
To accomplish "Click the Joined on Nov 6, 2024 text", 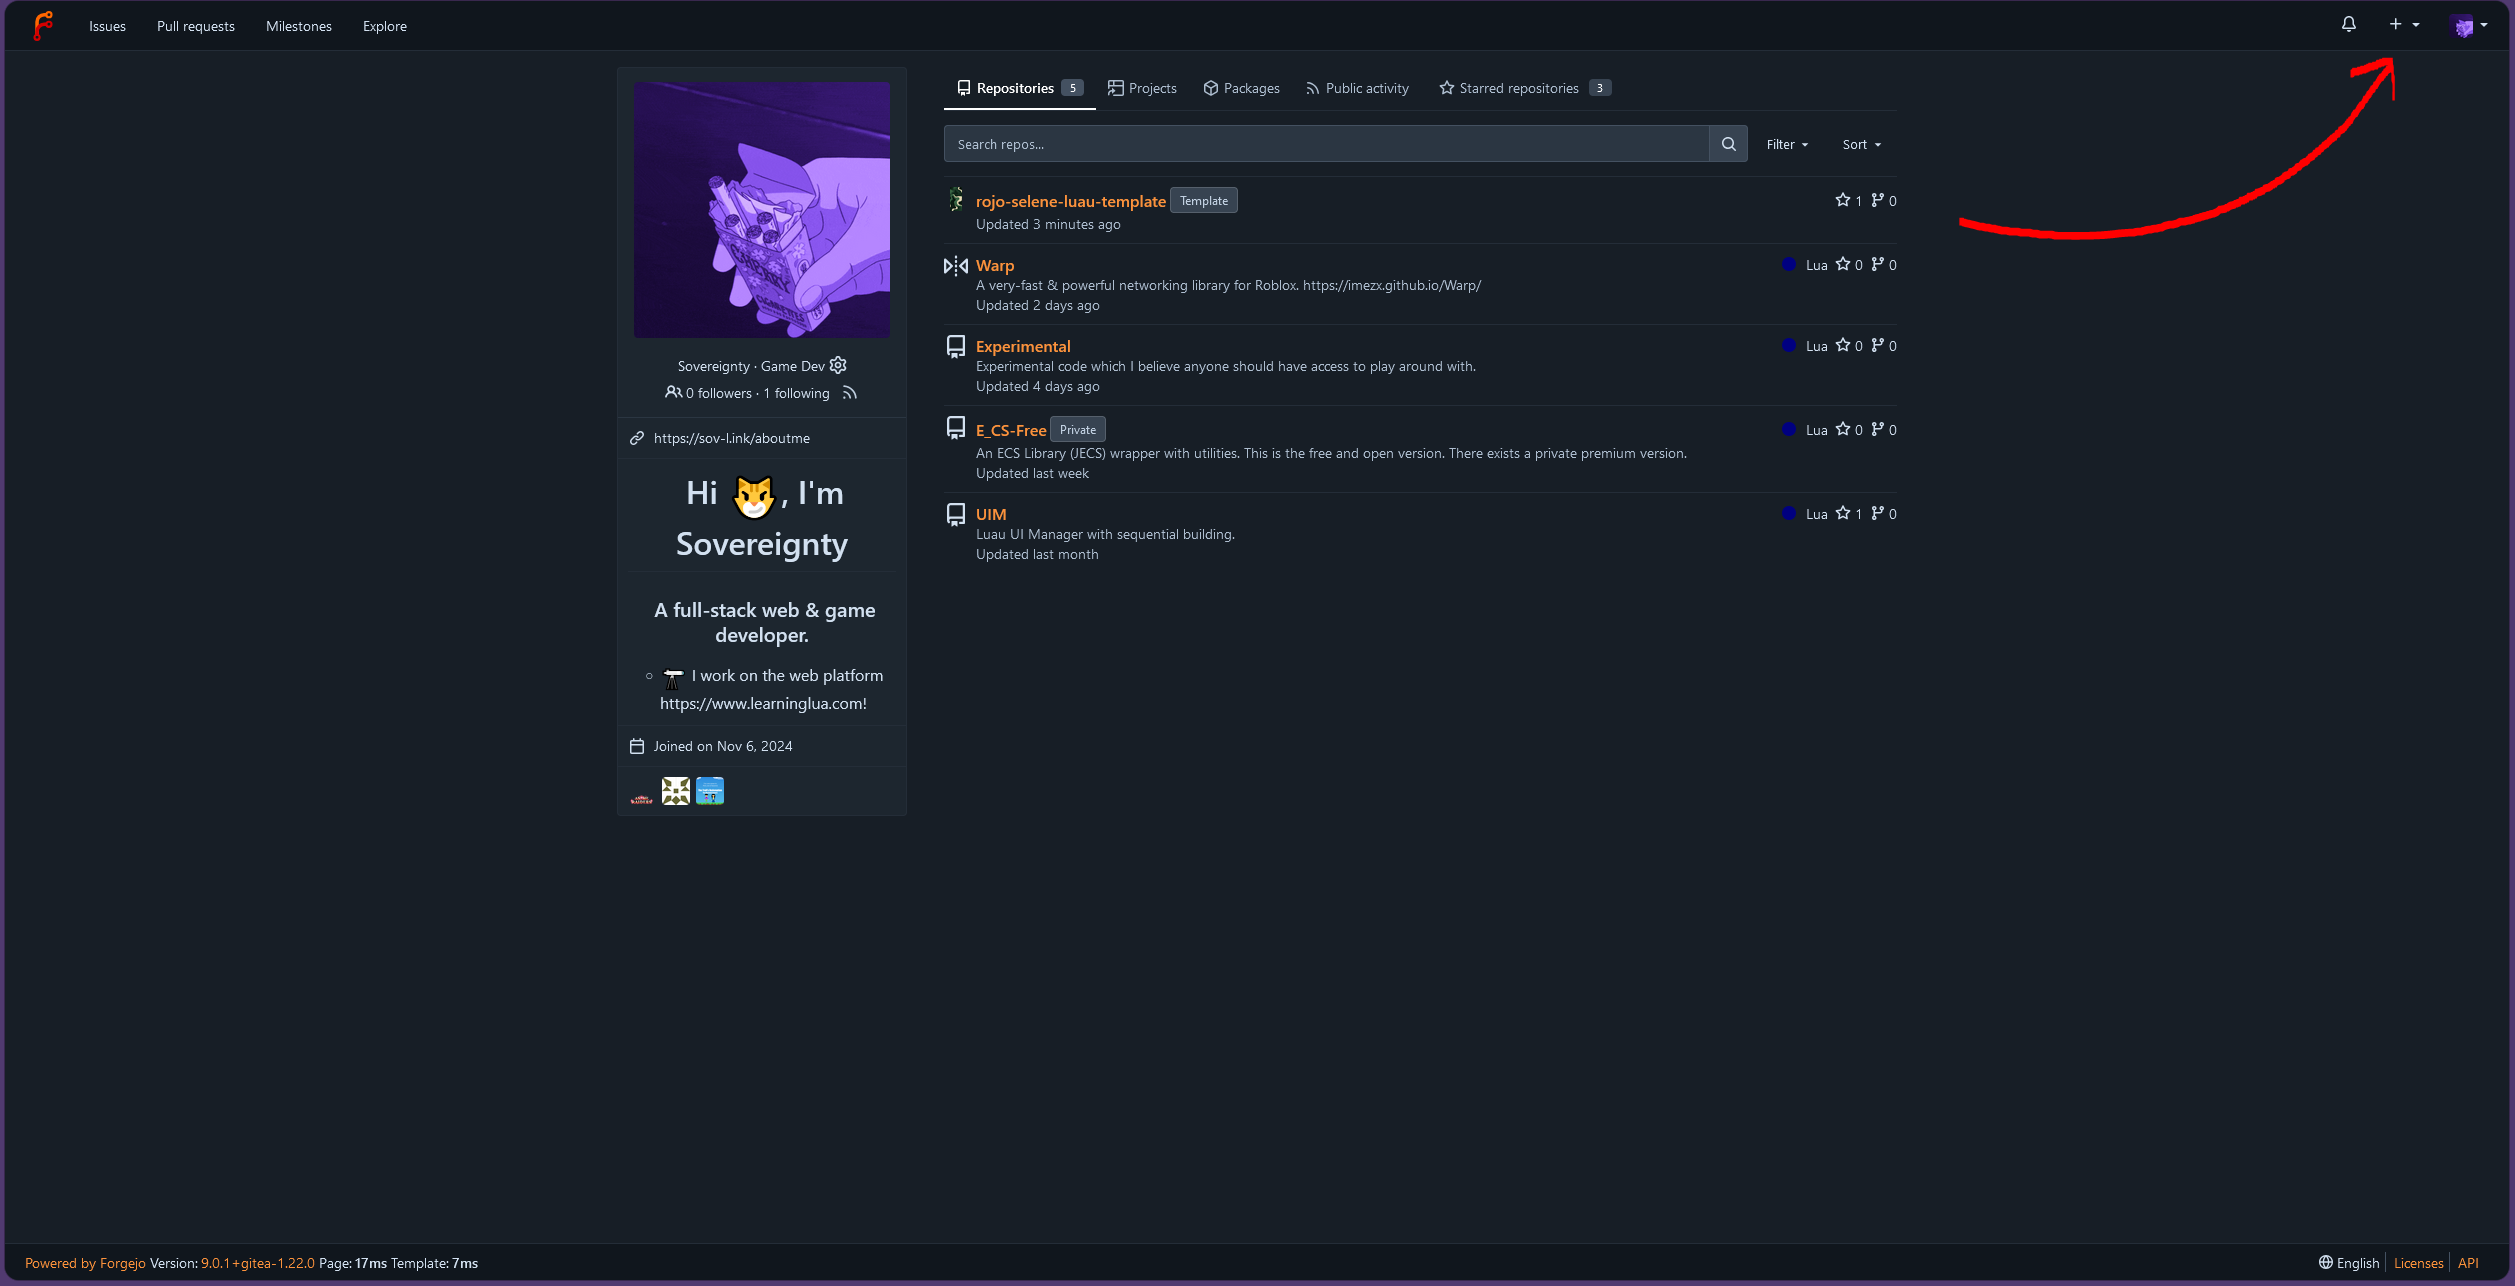I will (722, 746).
